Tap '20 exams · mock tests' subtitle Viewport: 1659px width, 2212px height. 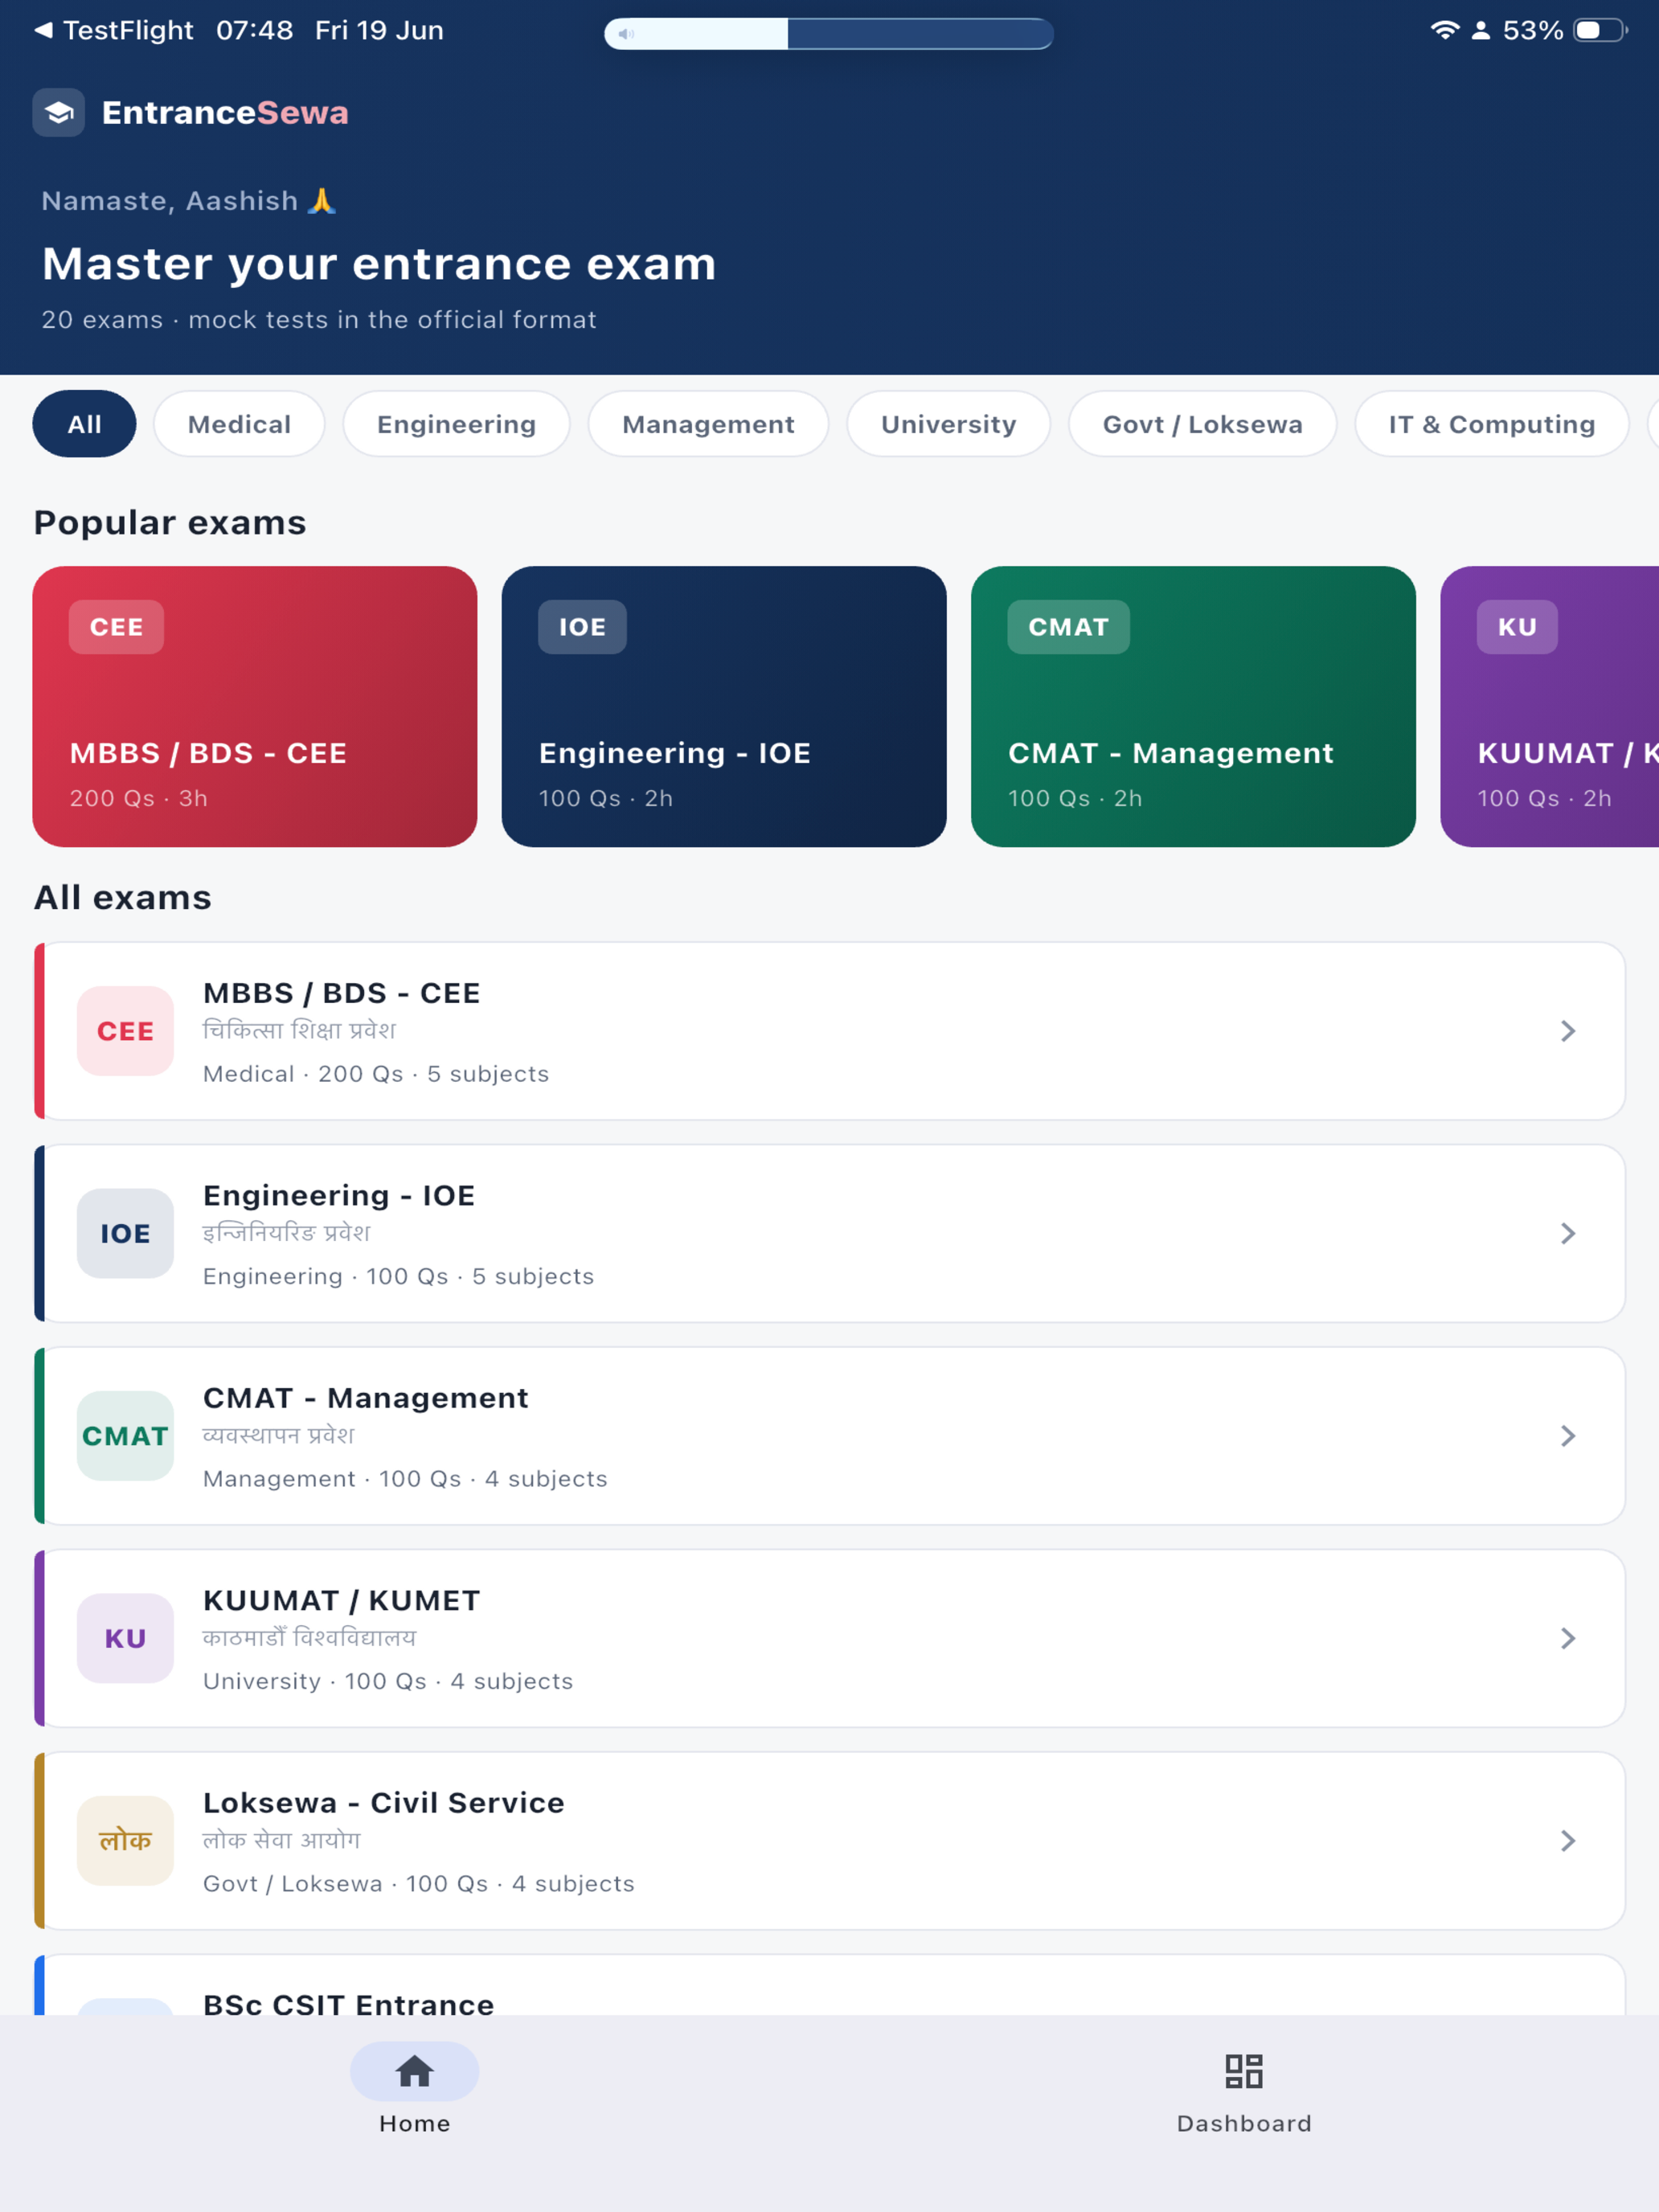pyautogui.click(x=319, y=320)
